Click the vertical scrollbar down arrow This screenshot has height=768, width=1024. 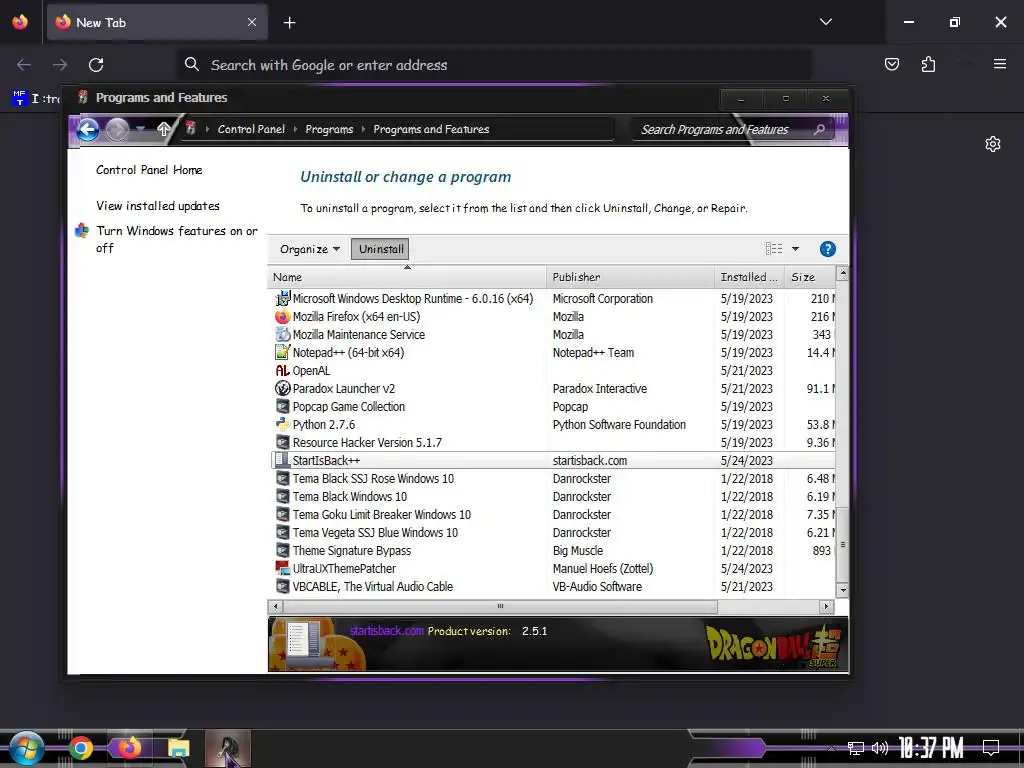tap(842, 590)
